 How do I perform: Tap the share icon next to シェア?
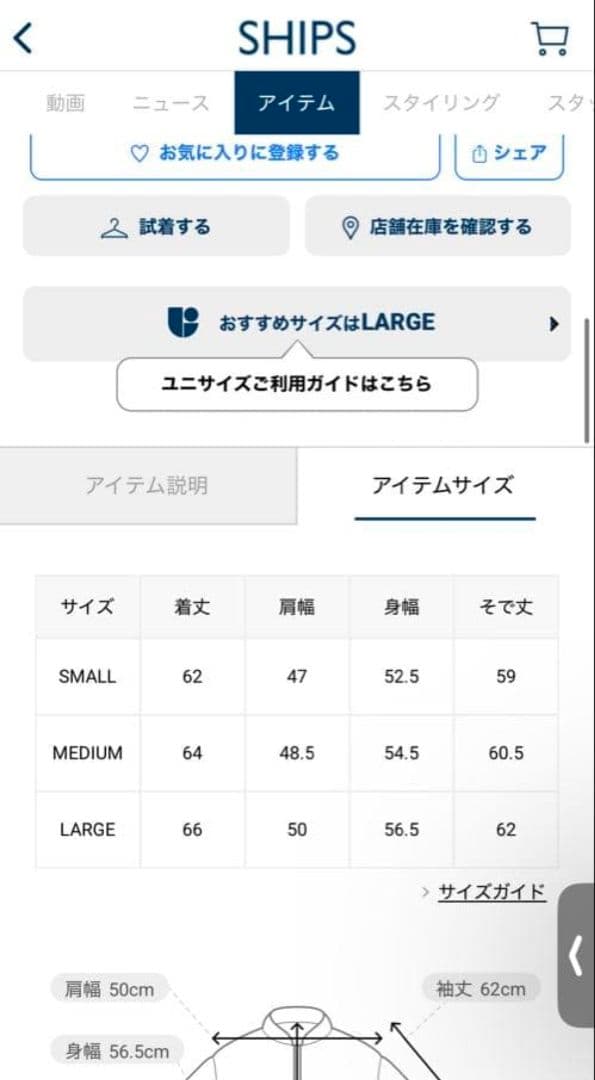478,152
